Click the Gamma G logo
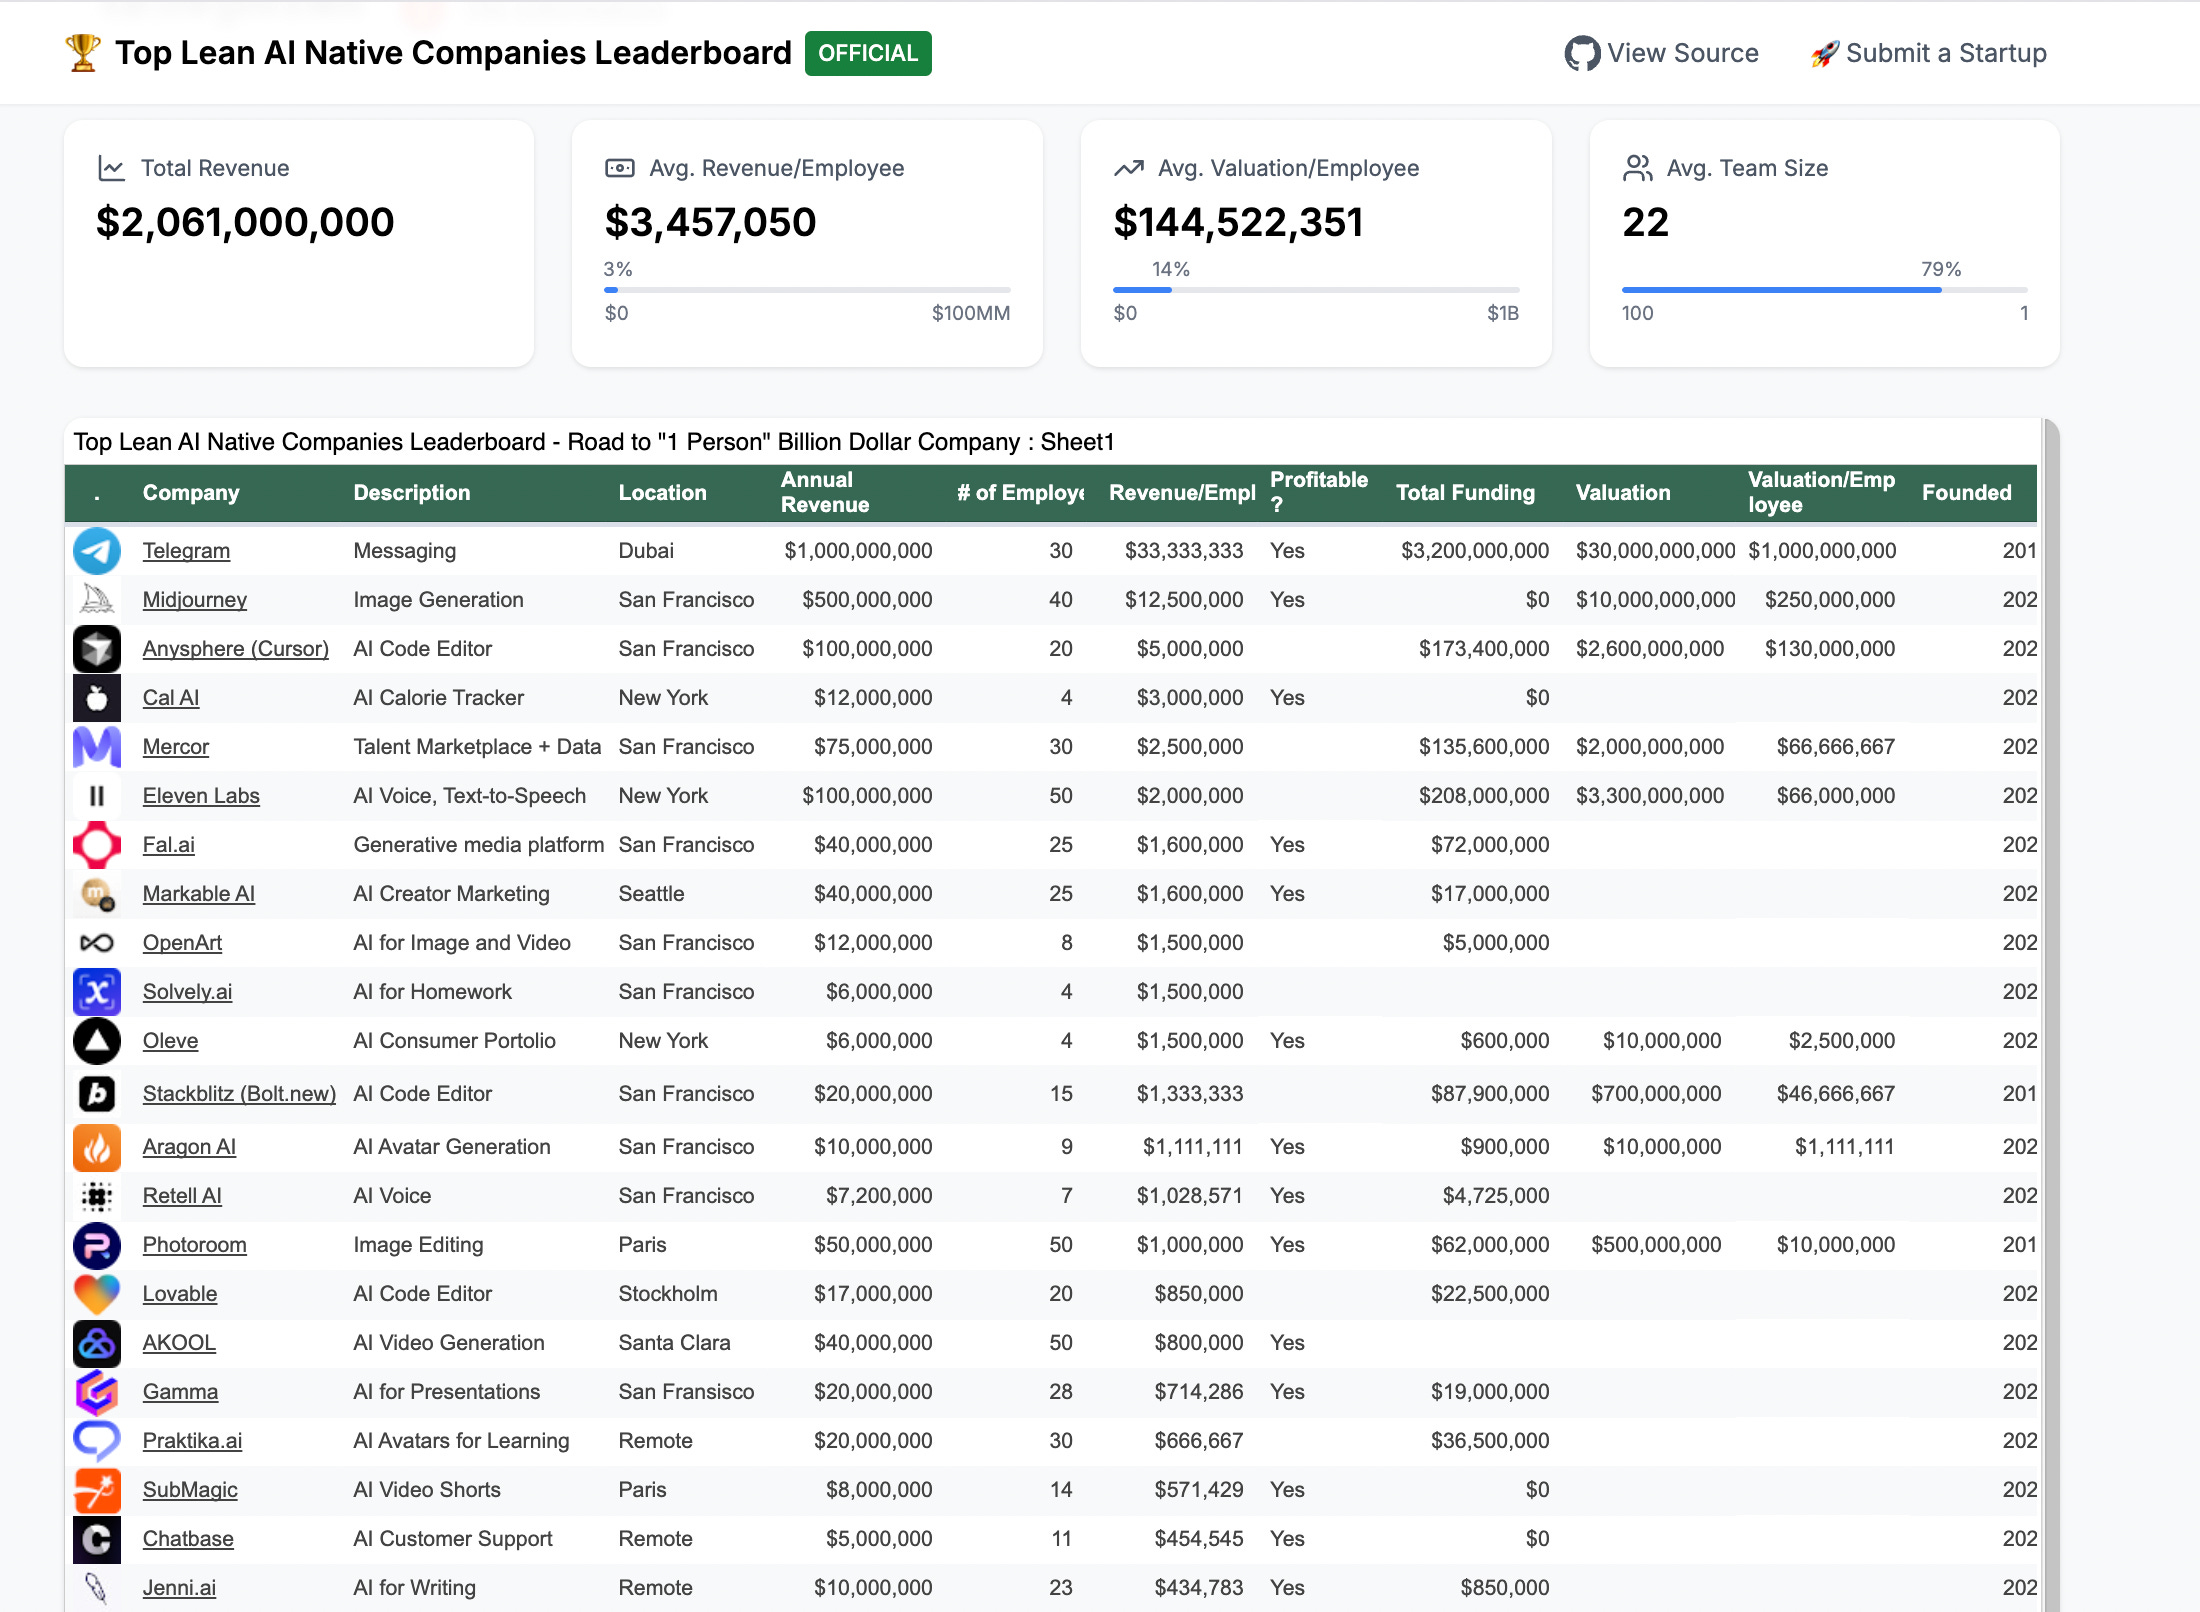The width and height of the screenshot is (2200, 1612). pyautogui.click(x=97, y=1392)
